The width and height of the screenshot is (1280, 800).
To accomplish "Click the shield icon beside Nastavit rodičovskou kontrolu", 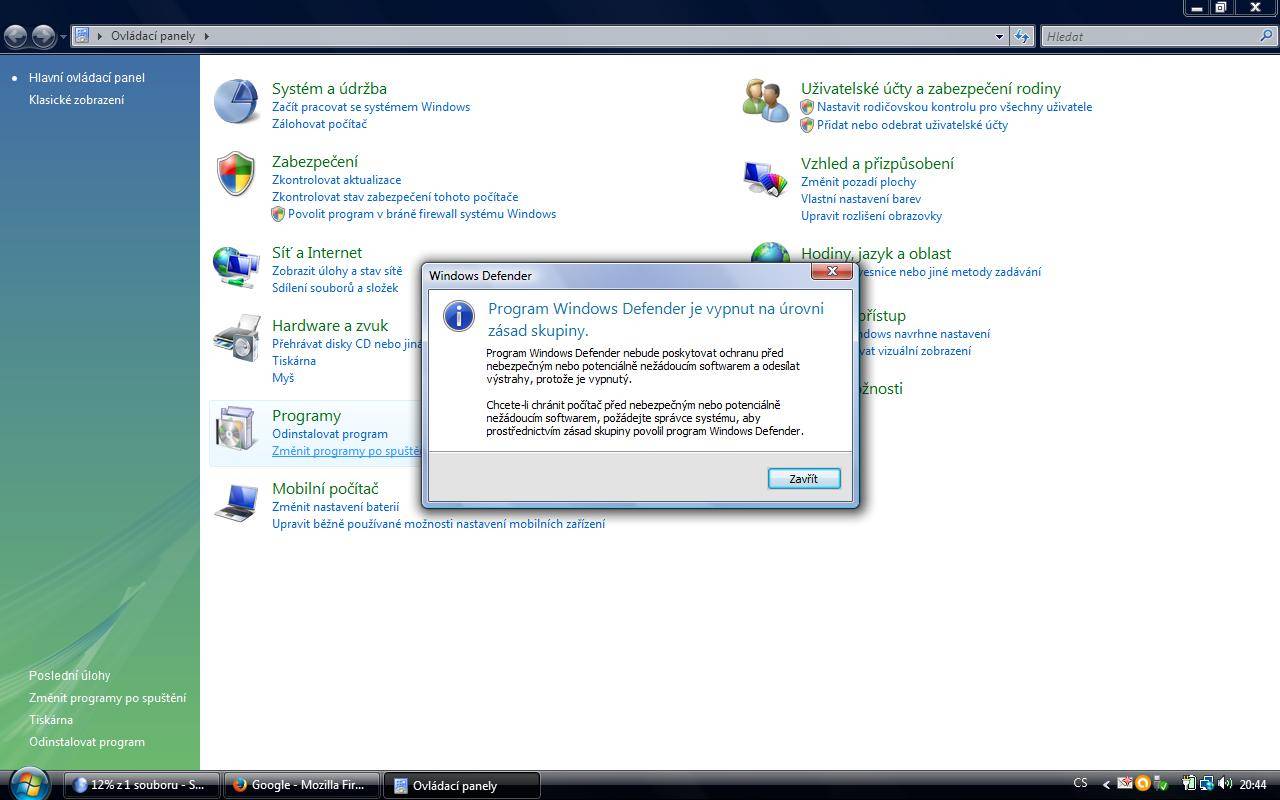I will pyautogui.click(x=807, y=107).
